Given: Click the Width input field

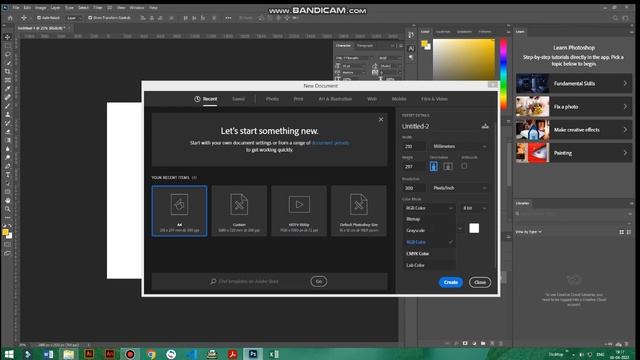Looking at the screenshot, I should coord(413,146).
